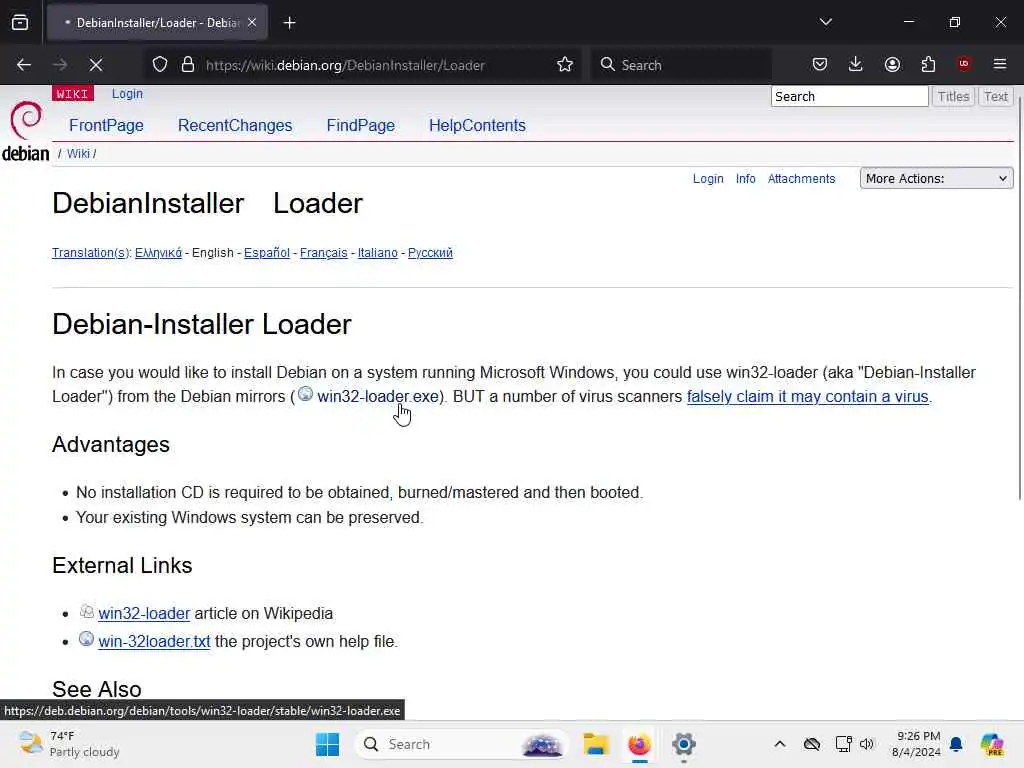Open File Explorer from taskbar

596,744
